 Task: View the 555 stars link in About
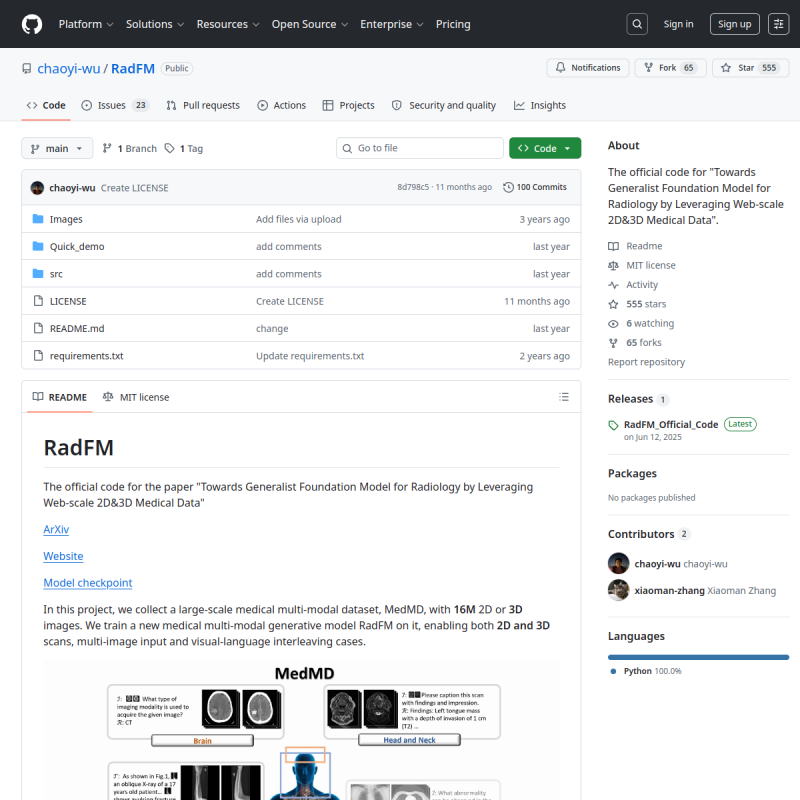tap(637, 304)
